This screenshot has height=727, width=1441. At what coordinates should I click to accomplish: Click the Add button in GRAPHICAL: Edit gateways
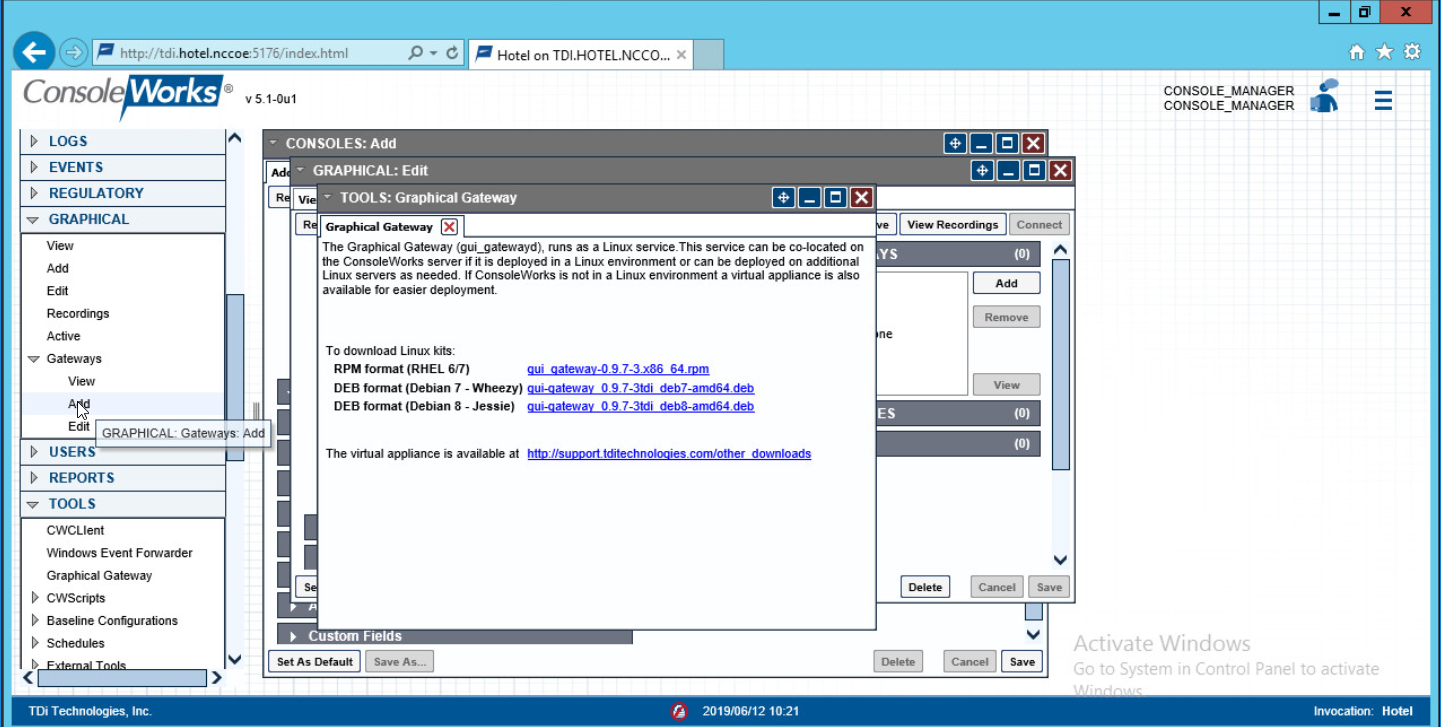pyautogui.click(x=1006, y=283)
